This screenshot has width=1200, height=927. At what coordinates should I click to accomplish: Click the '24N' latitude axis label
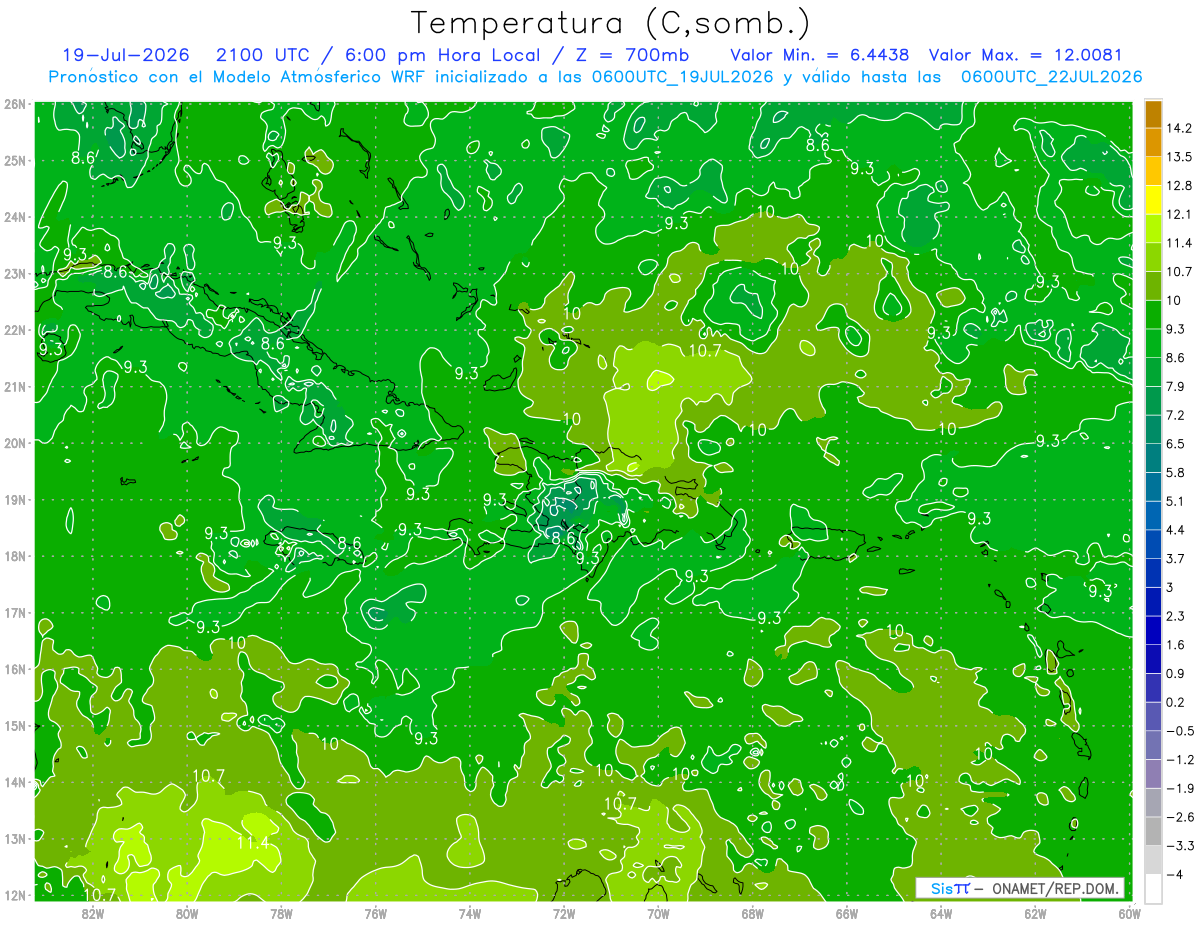(14, 217)
